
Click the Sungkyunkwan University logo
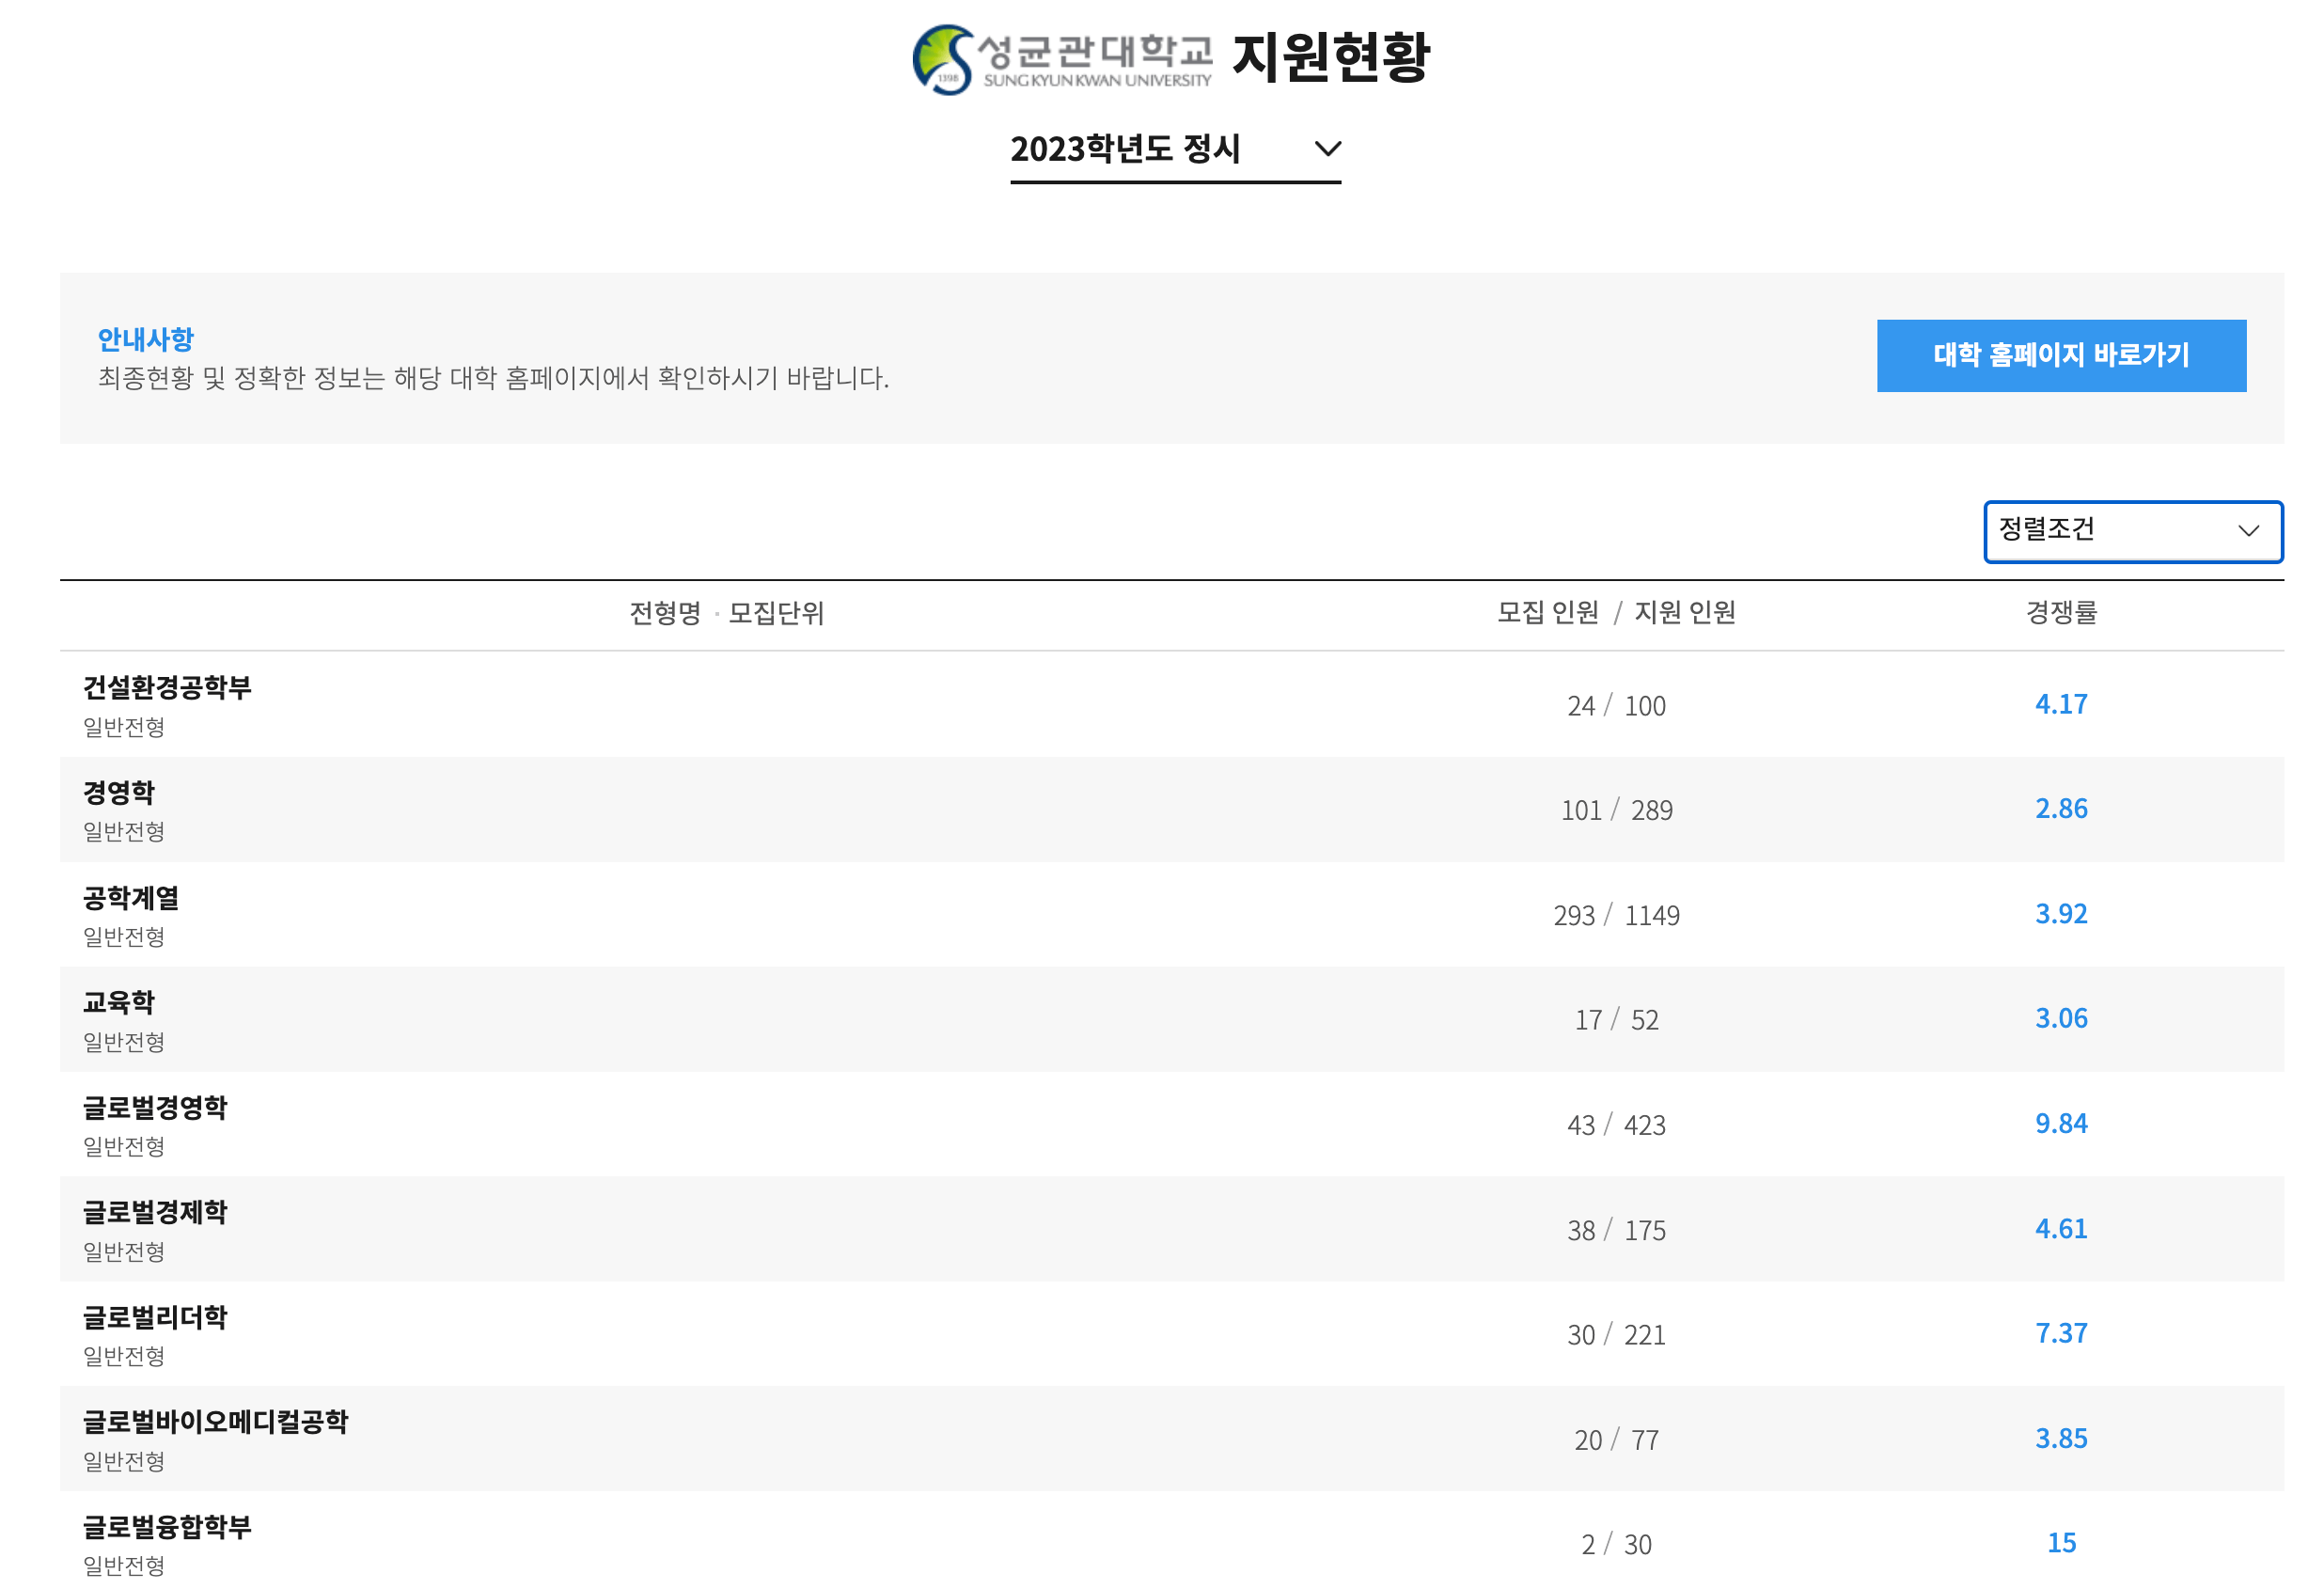[x=1060, y=65]
